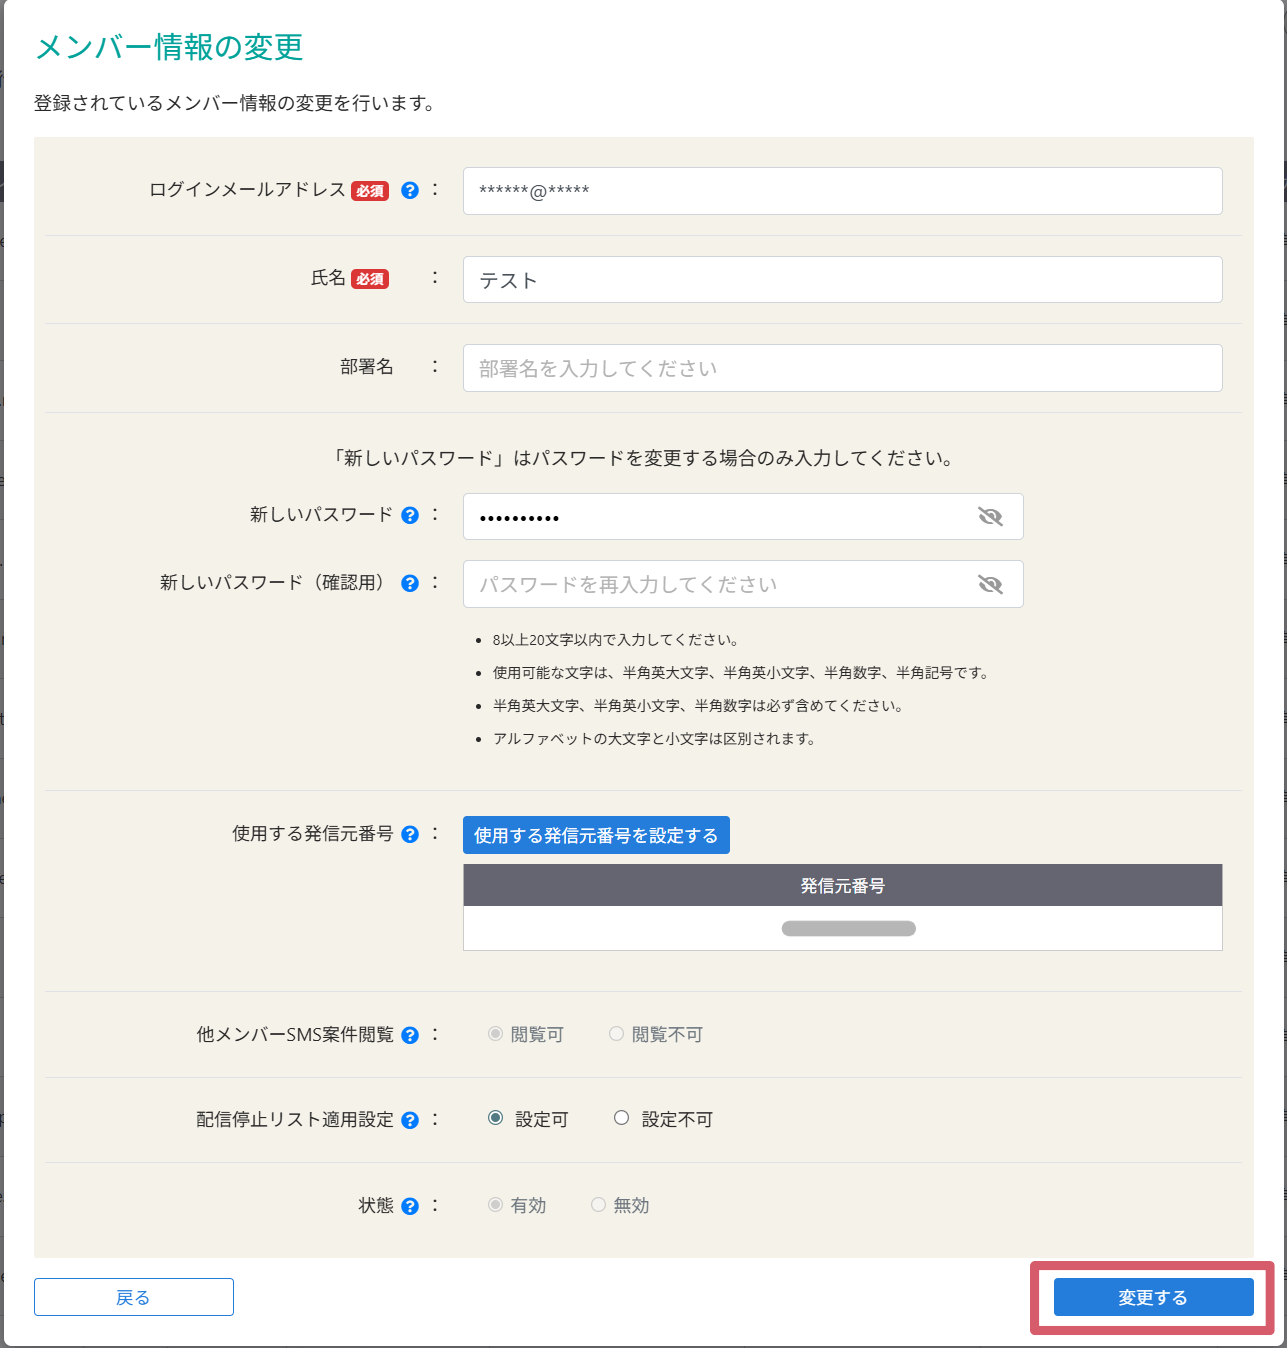Focus the 部署名 input field

click(x=842, y=367)
